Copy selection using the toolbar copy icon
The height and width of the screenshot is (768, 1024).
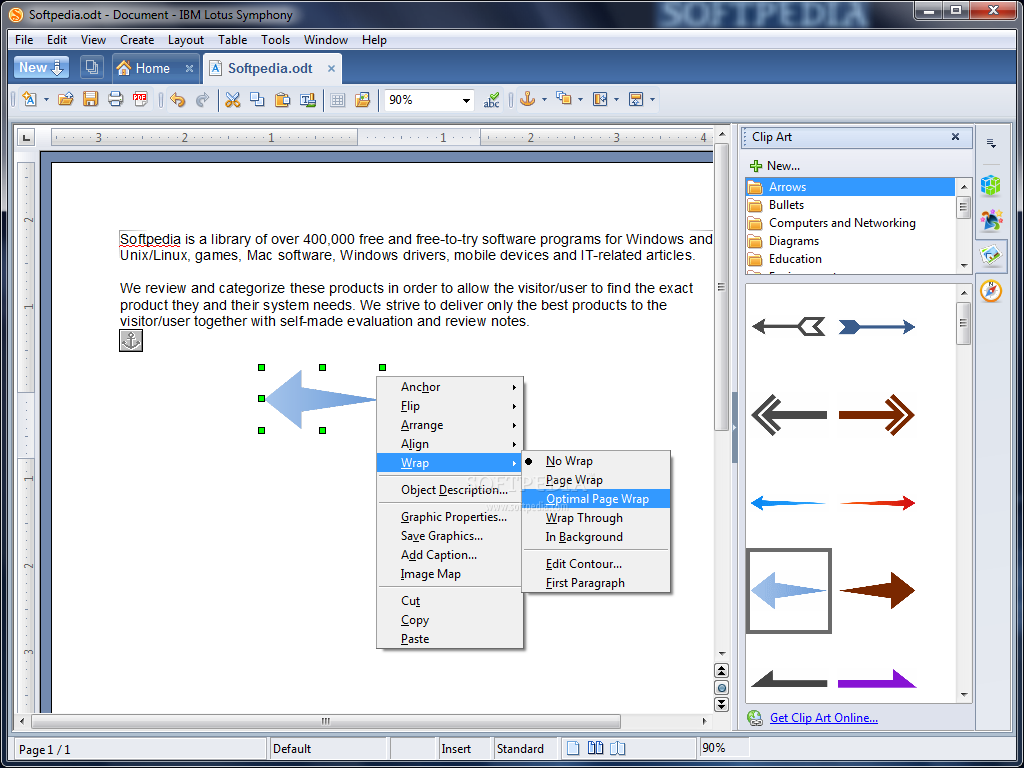(x=257, y=99)
